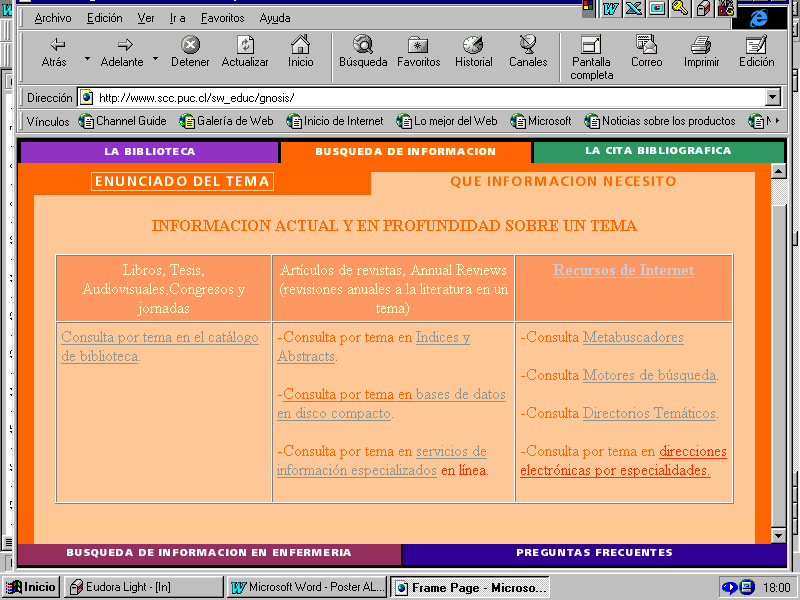Screen dimensions: 800x600
Task: Go home with the Inicio icon
Action: tap(300, 45)
